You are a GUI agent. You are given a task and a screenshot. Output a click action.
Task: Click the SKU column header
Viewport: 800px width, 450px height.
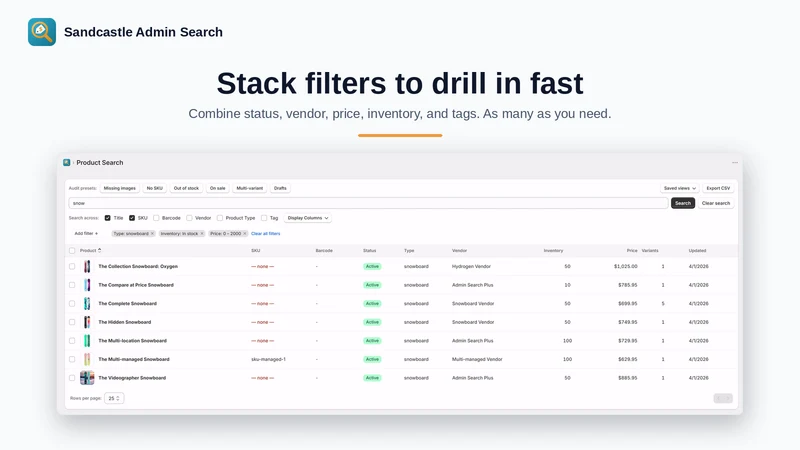click(x=256, y=251)
